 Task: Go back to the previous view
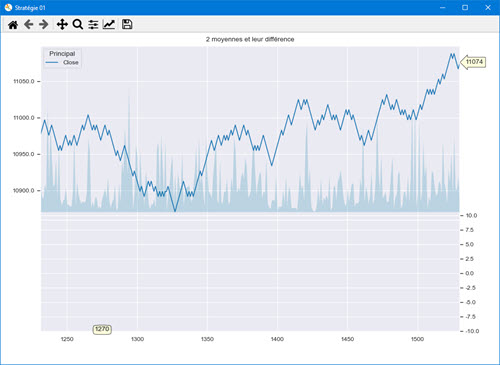click(29, 24)
